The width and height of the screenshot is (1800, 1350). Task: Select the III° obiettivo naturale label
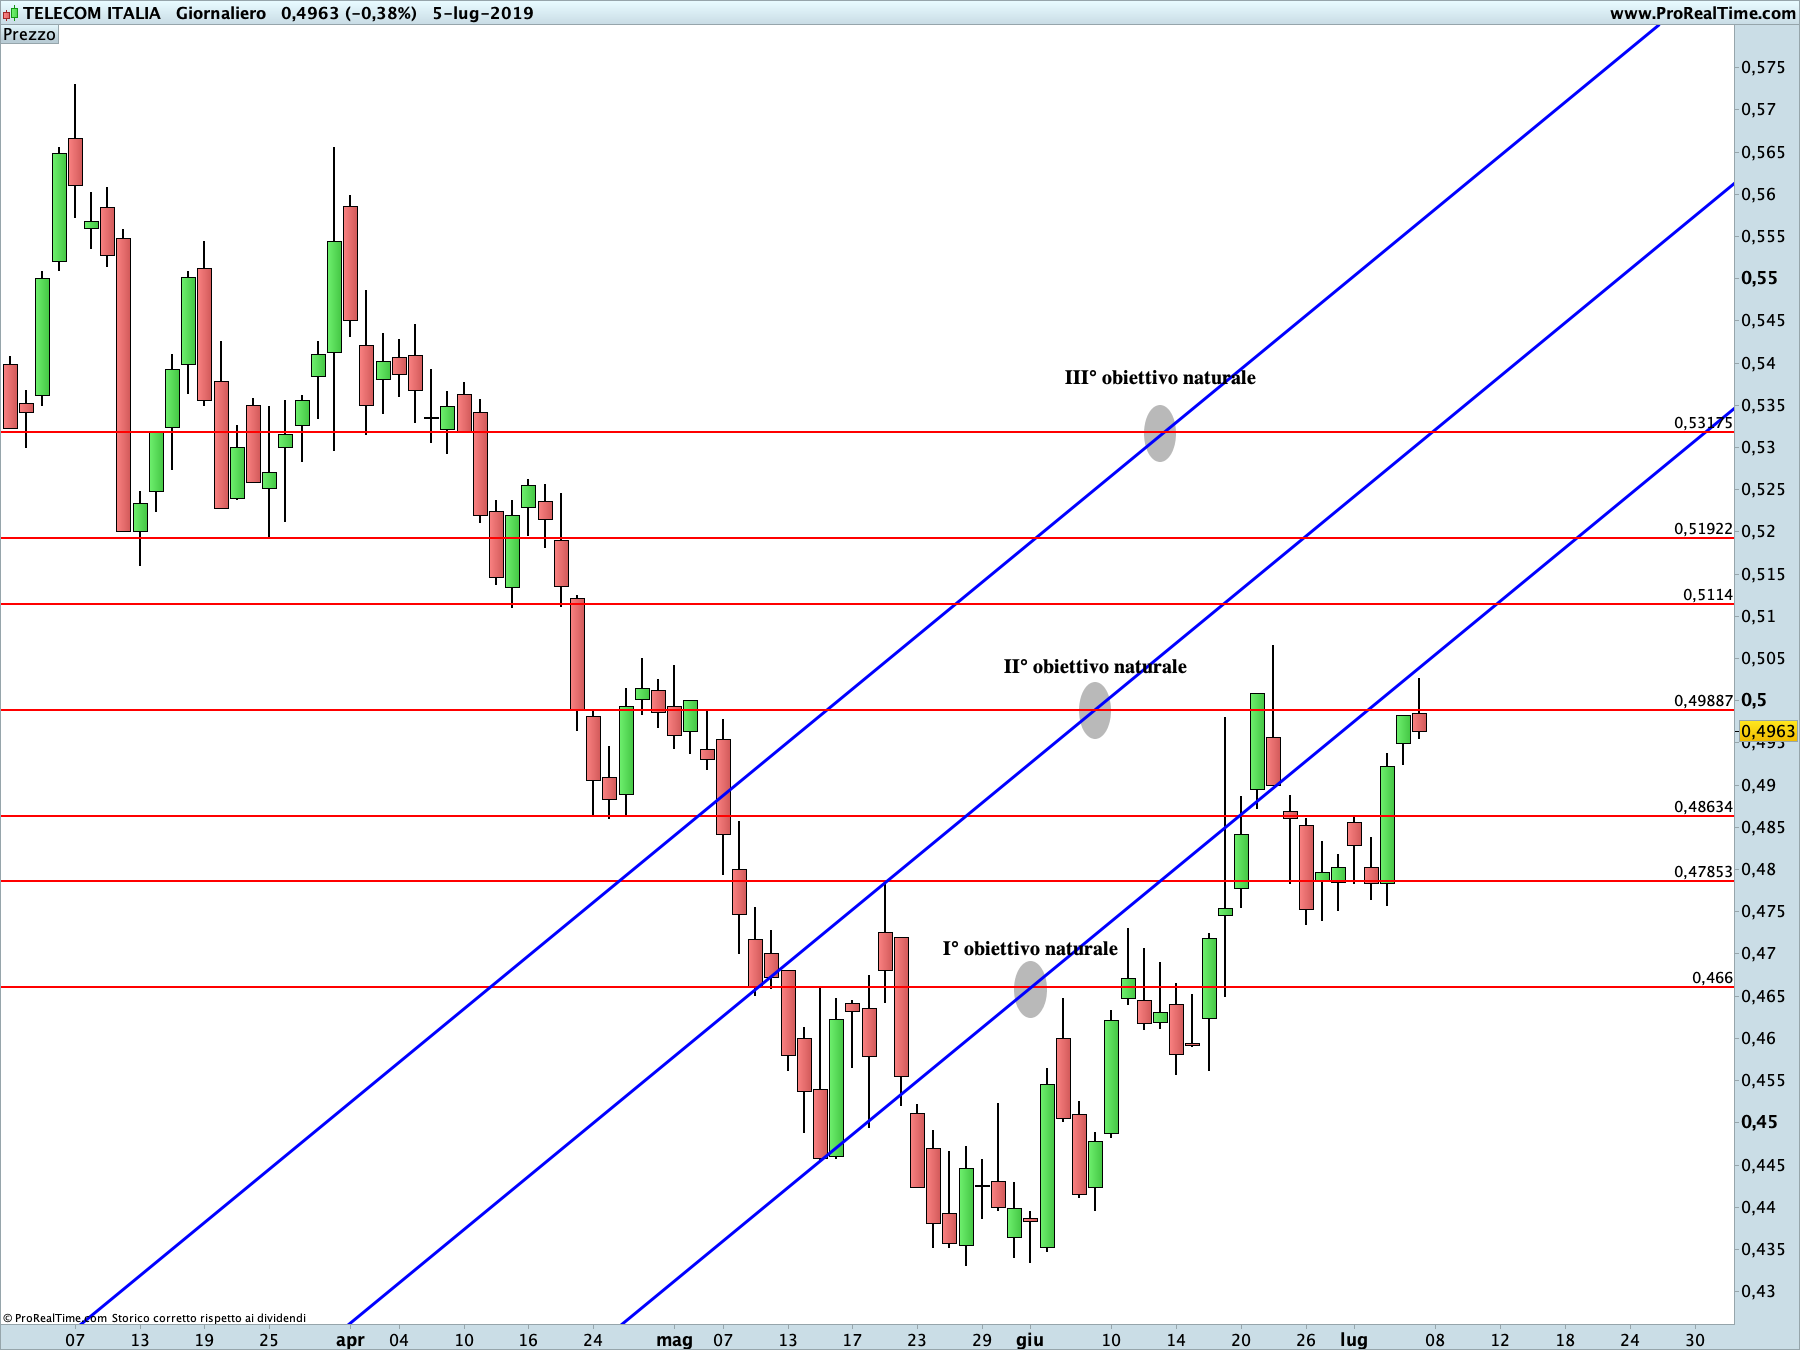point(1160,378)
